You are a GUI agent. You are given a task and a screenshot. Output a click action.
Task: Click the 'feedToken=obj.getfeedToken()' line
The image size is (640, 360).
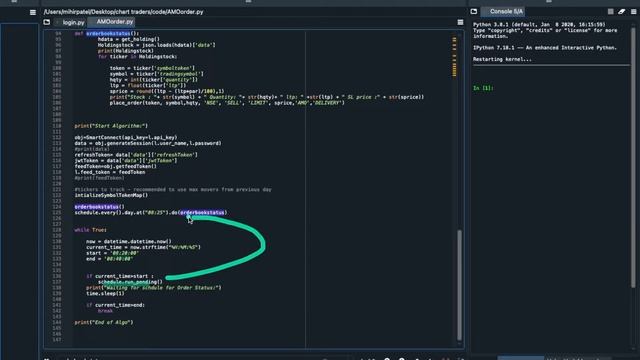click(x=116, y=166)
